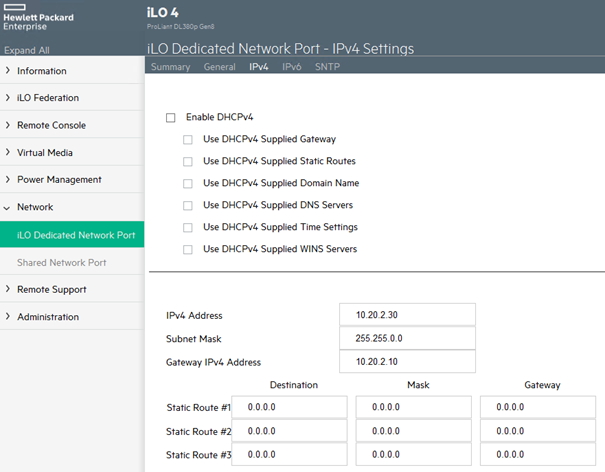Expand the Power Management chevron

point(7,179)
